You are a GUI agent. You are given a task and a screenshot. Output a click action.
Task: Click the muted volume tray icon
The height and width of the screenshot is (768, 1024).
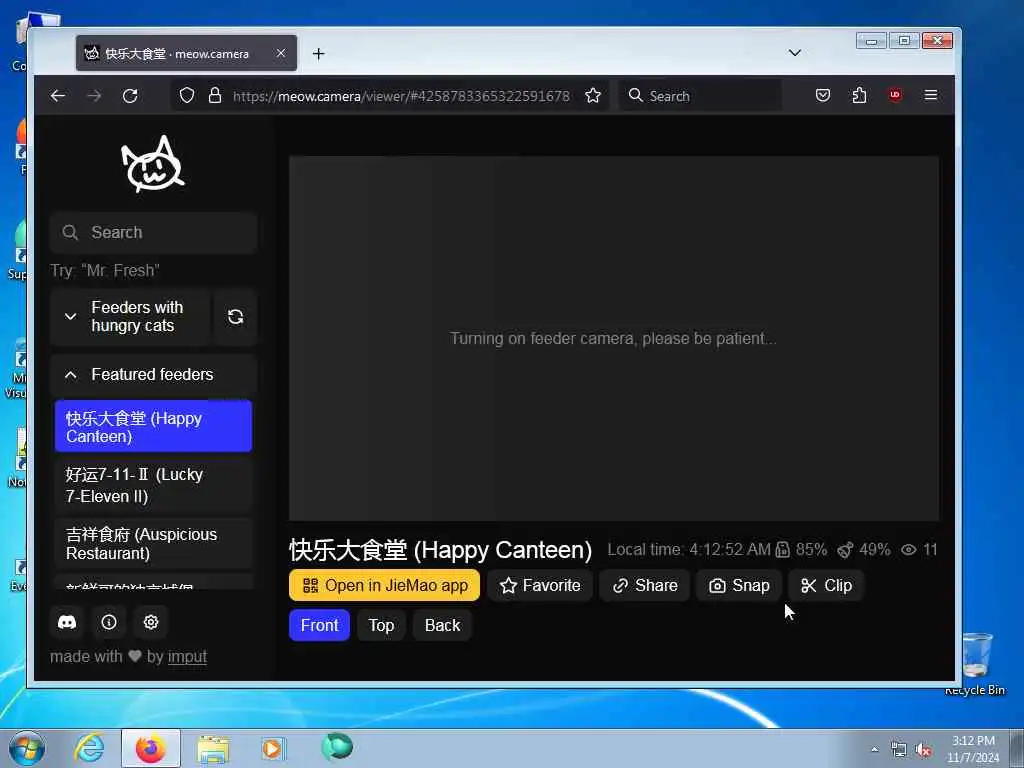click(x=923, y=750)
